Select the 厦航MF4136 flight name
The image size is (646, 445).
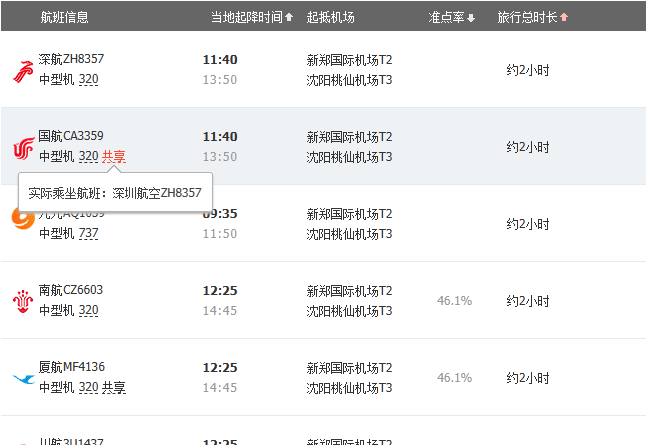point(71,367)
